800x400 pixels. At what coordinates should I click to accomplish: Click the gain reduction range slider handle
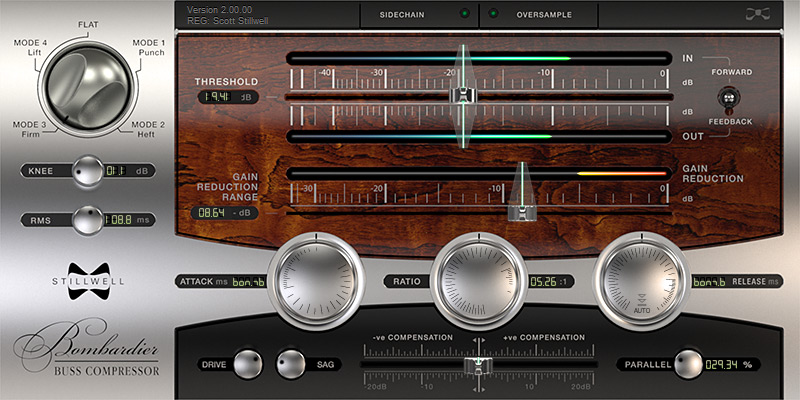click(522, 211)
